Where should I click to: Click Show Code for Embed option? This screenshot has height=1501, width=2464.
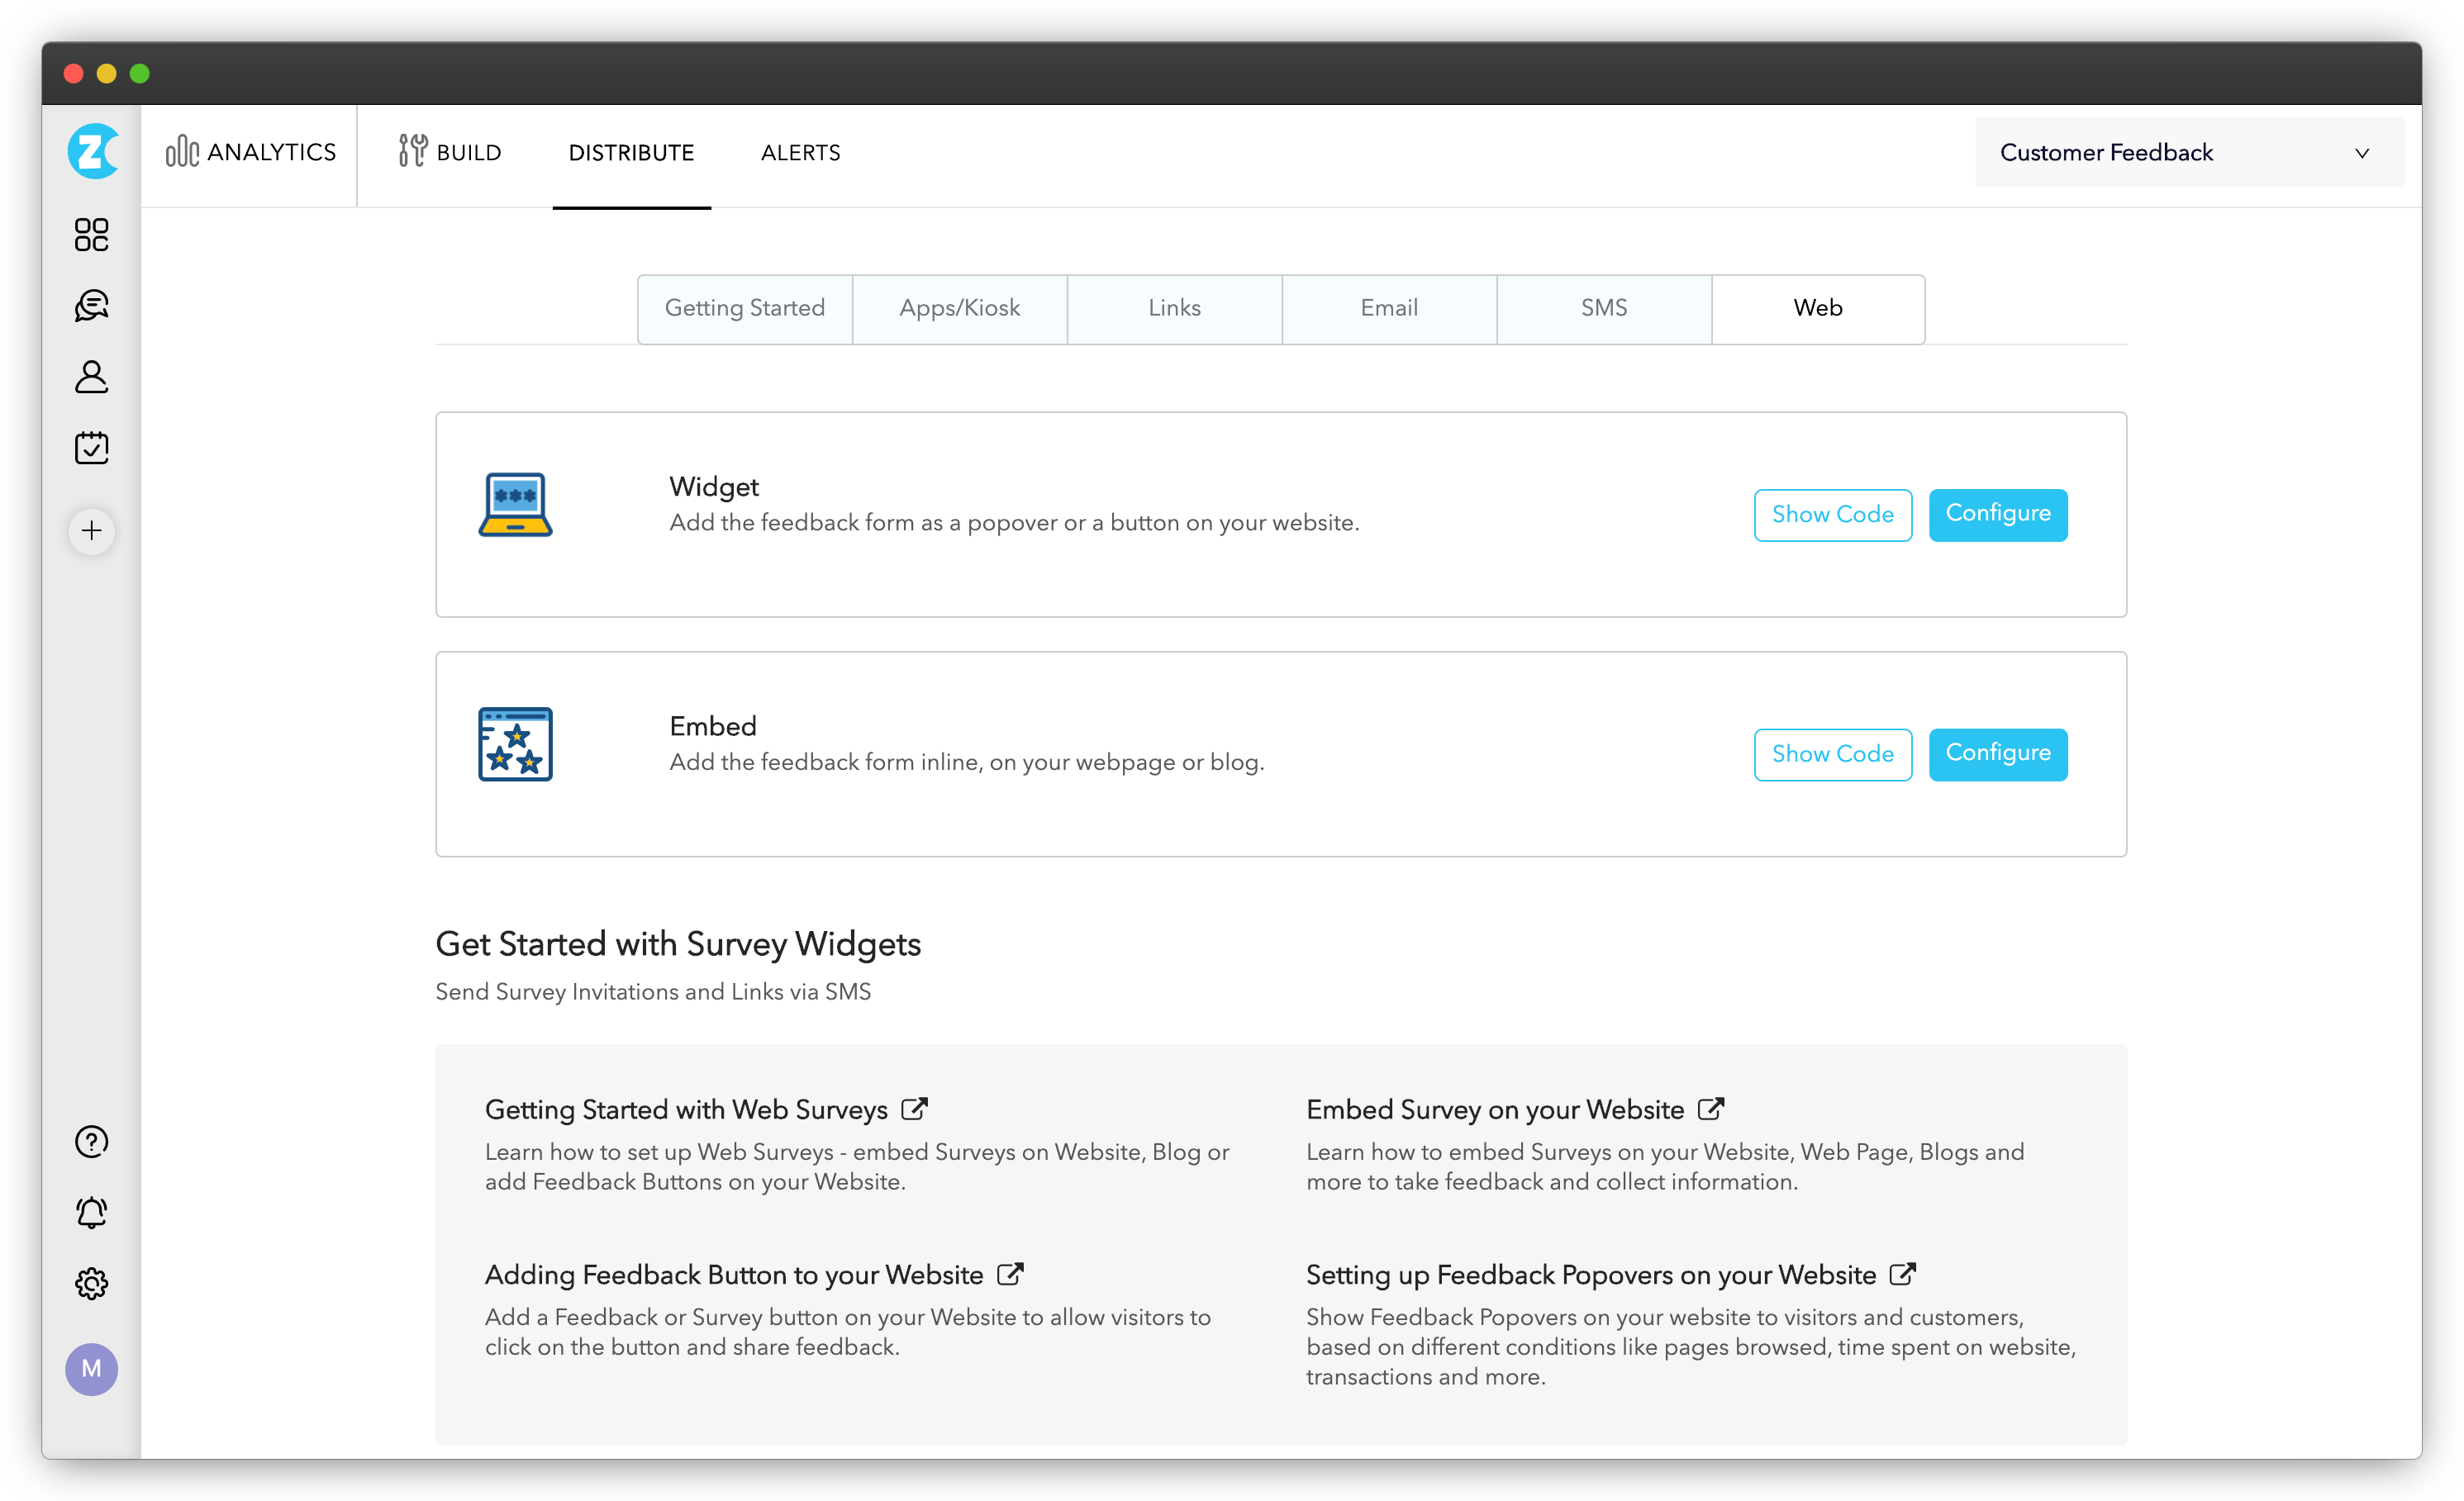tap(1832, 755)
